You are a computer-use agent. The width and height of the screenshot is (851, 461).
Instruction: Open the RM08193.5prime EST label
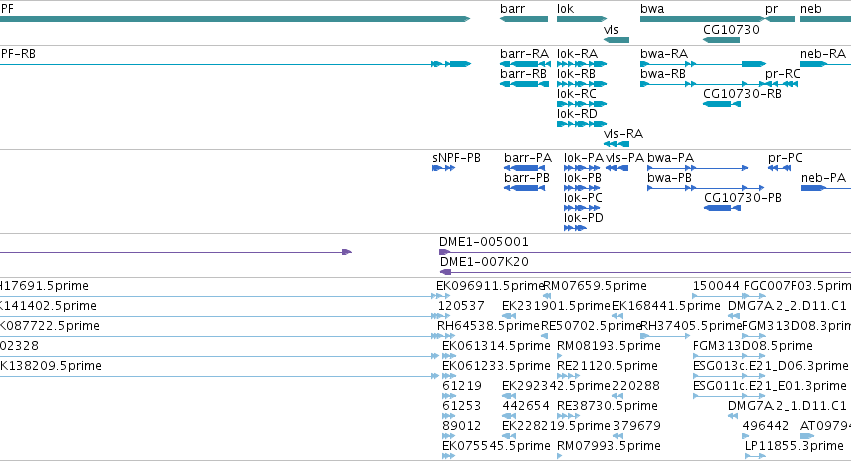[609, 346]
